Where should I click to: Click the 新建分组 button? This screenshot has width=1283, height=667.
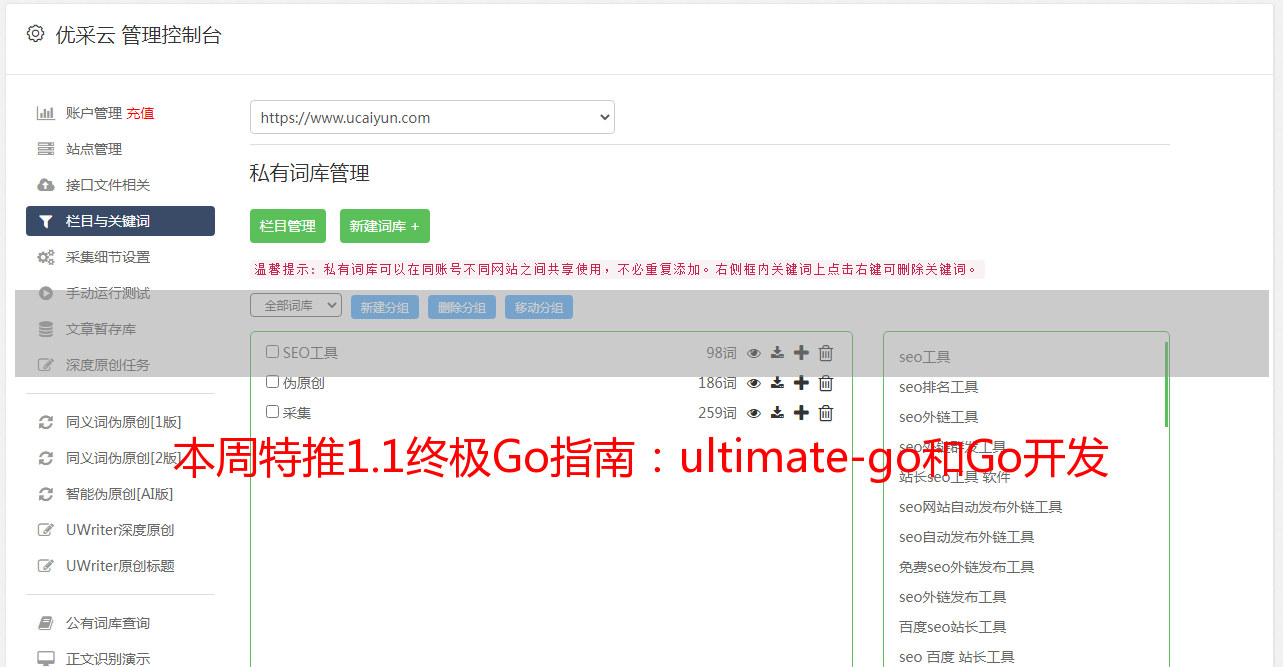(x=385, y=307)
